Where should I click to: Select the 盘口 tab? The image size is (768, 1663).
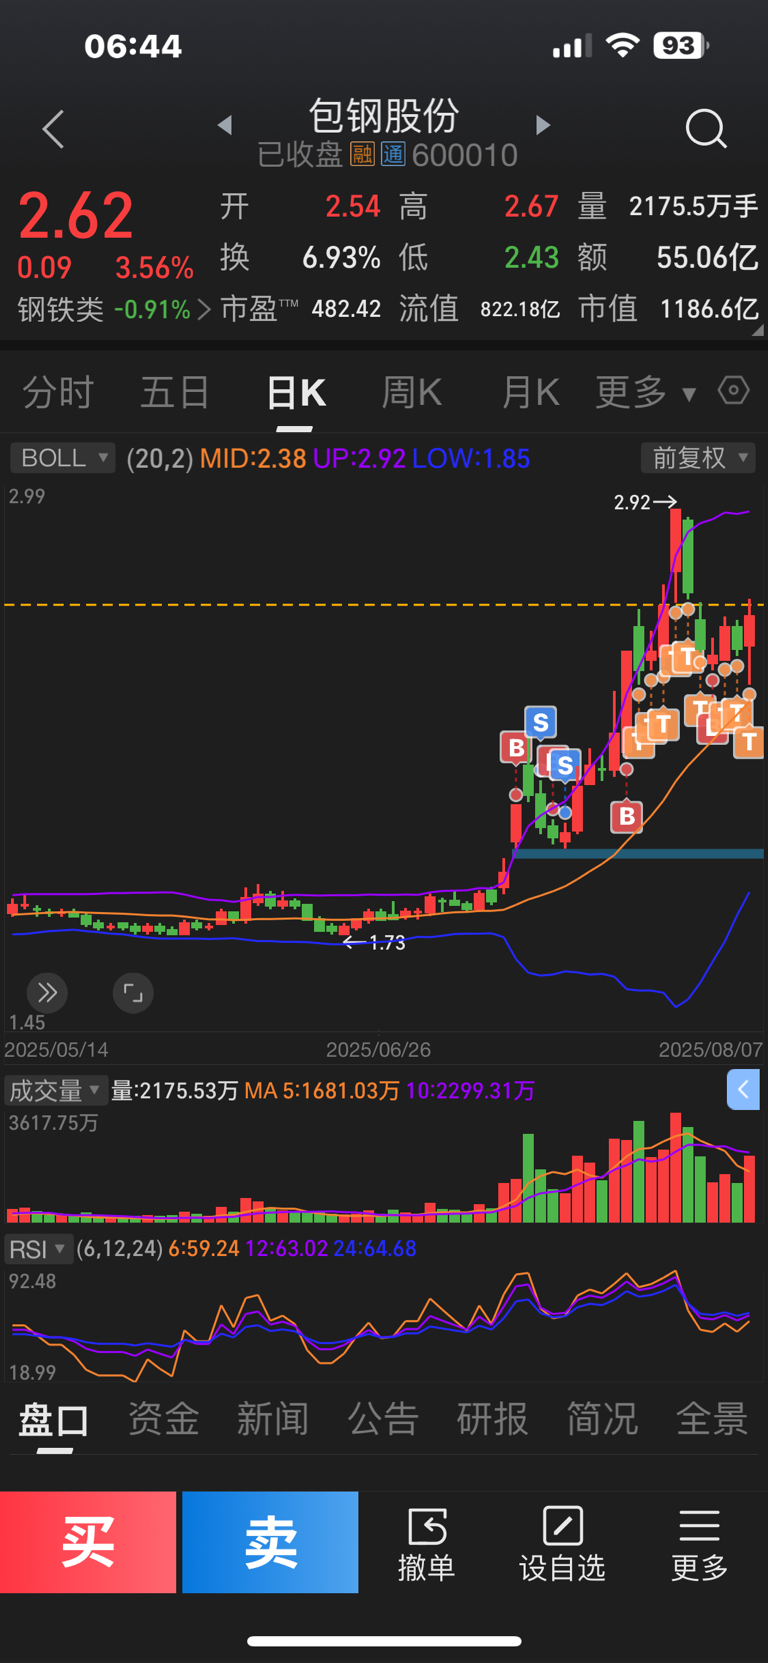54,1420
